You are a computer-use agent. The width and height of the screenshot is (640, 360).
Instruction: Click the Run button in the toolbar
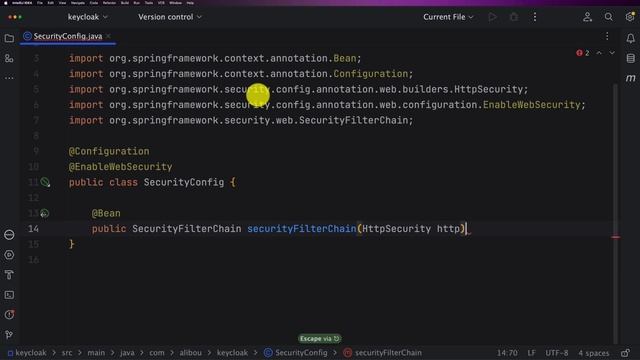coord(493,17)
